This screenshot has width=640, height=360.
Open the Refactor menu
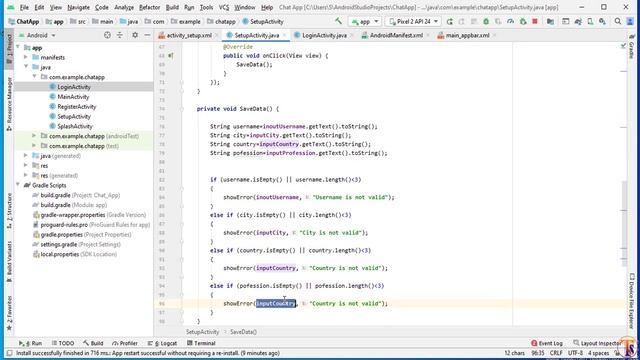149,7
